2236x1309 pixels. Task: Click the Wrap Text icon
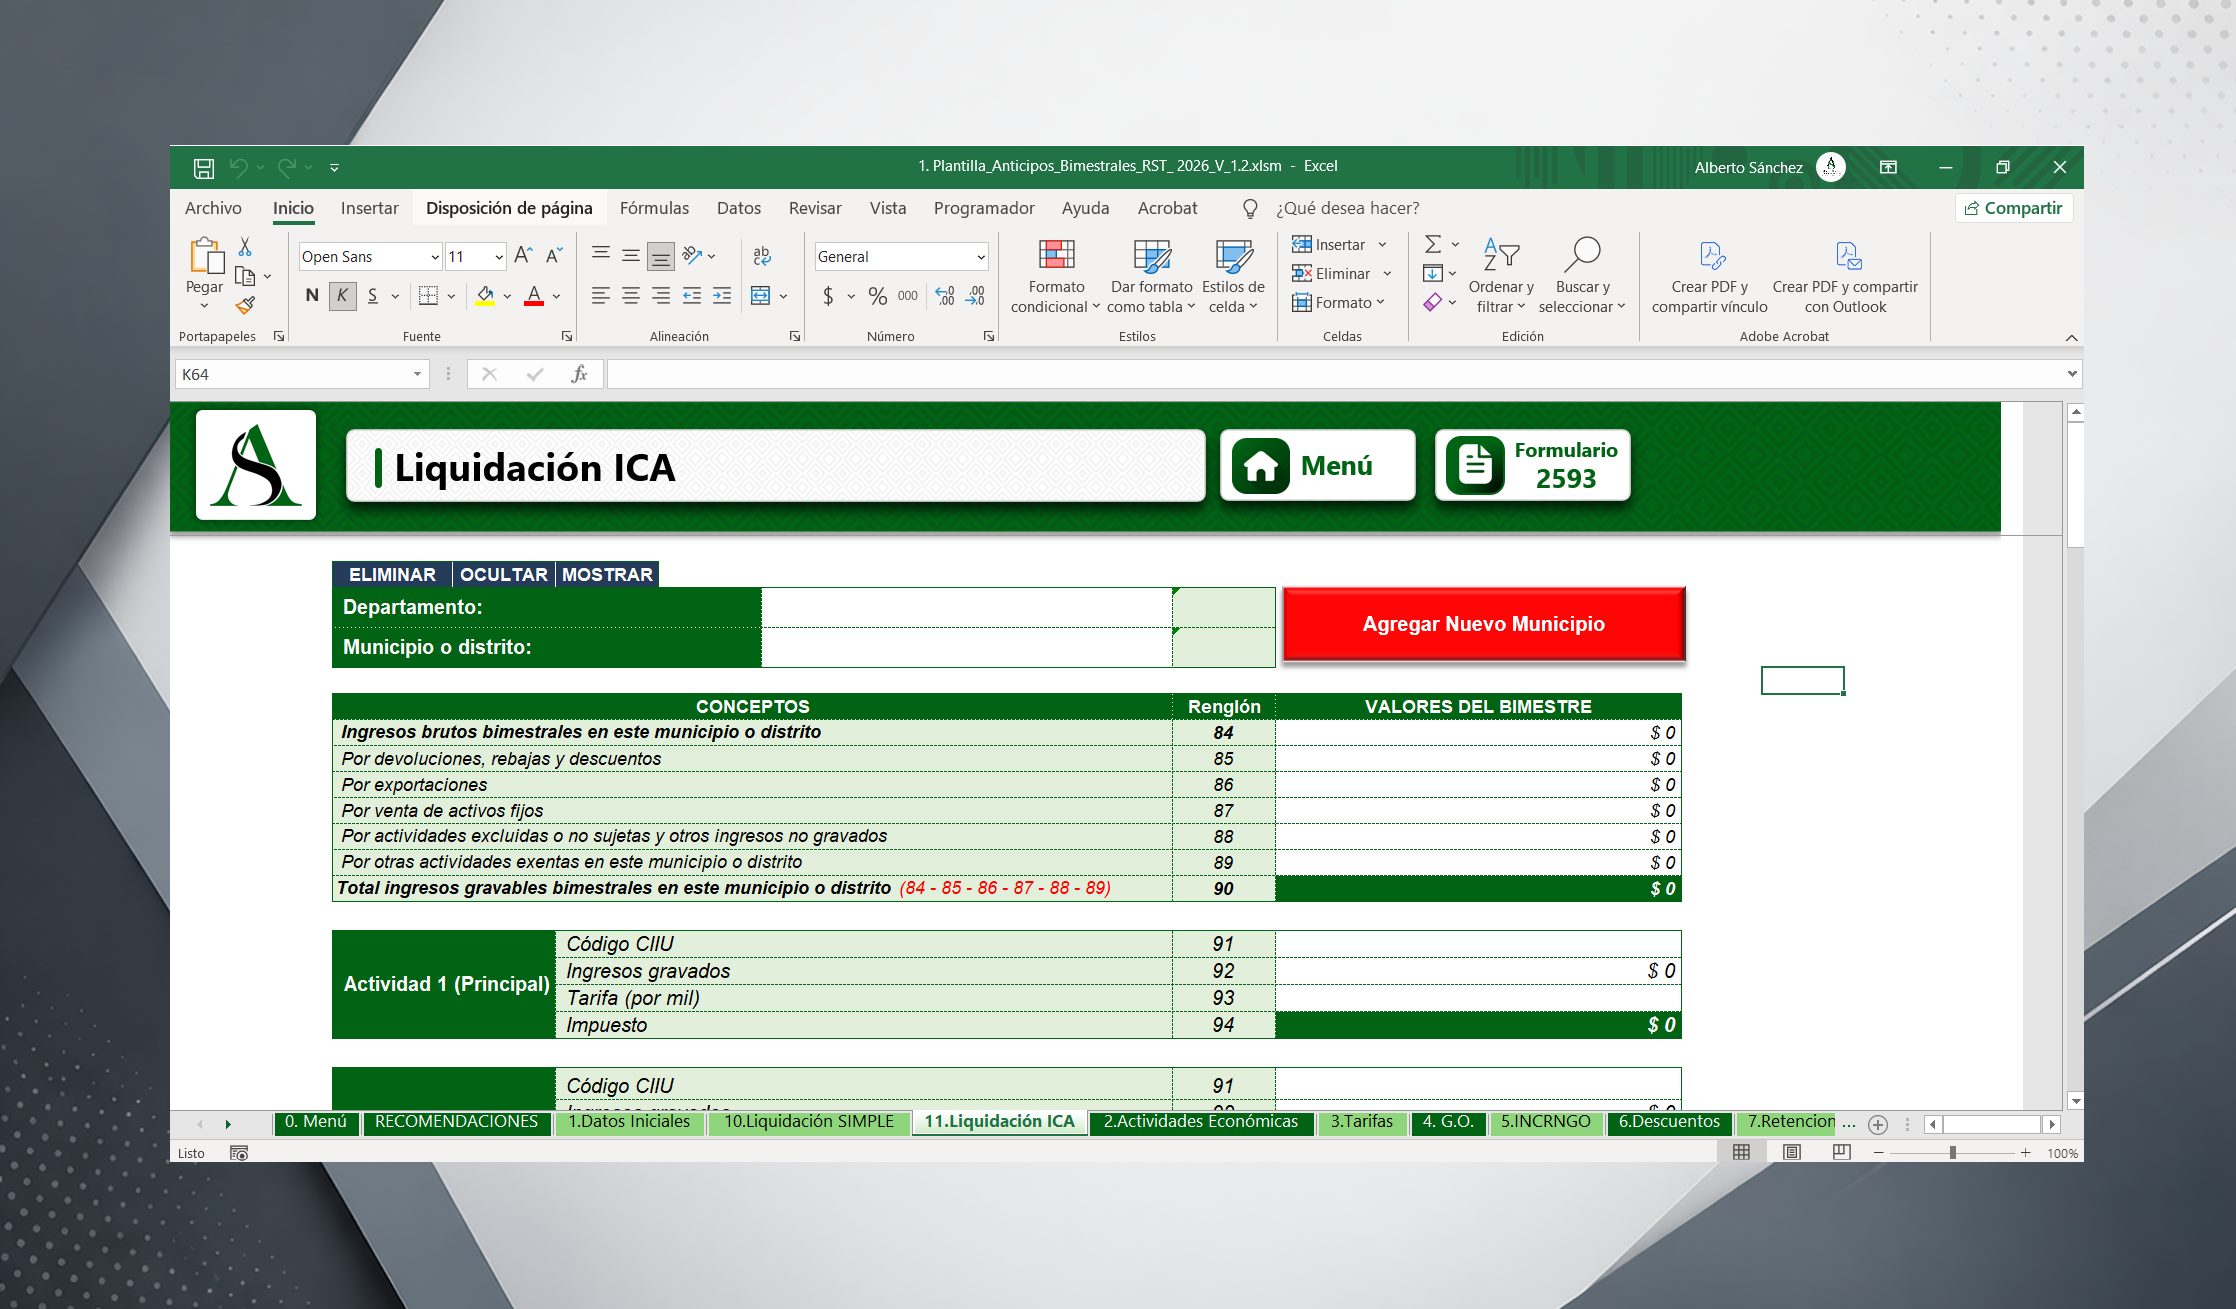point(762,256)
